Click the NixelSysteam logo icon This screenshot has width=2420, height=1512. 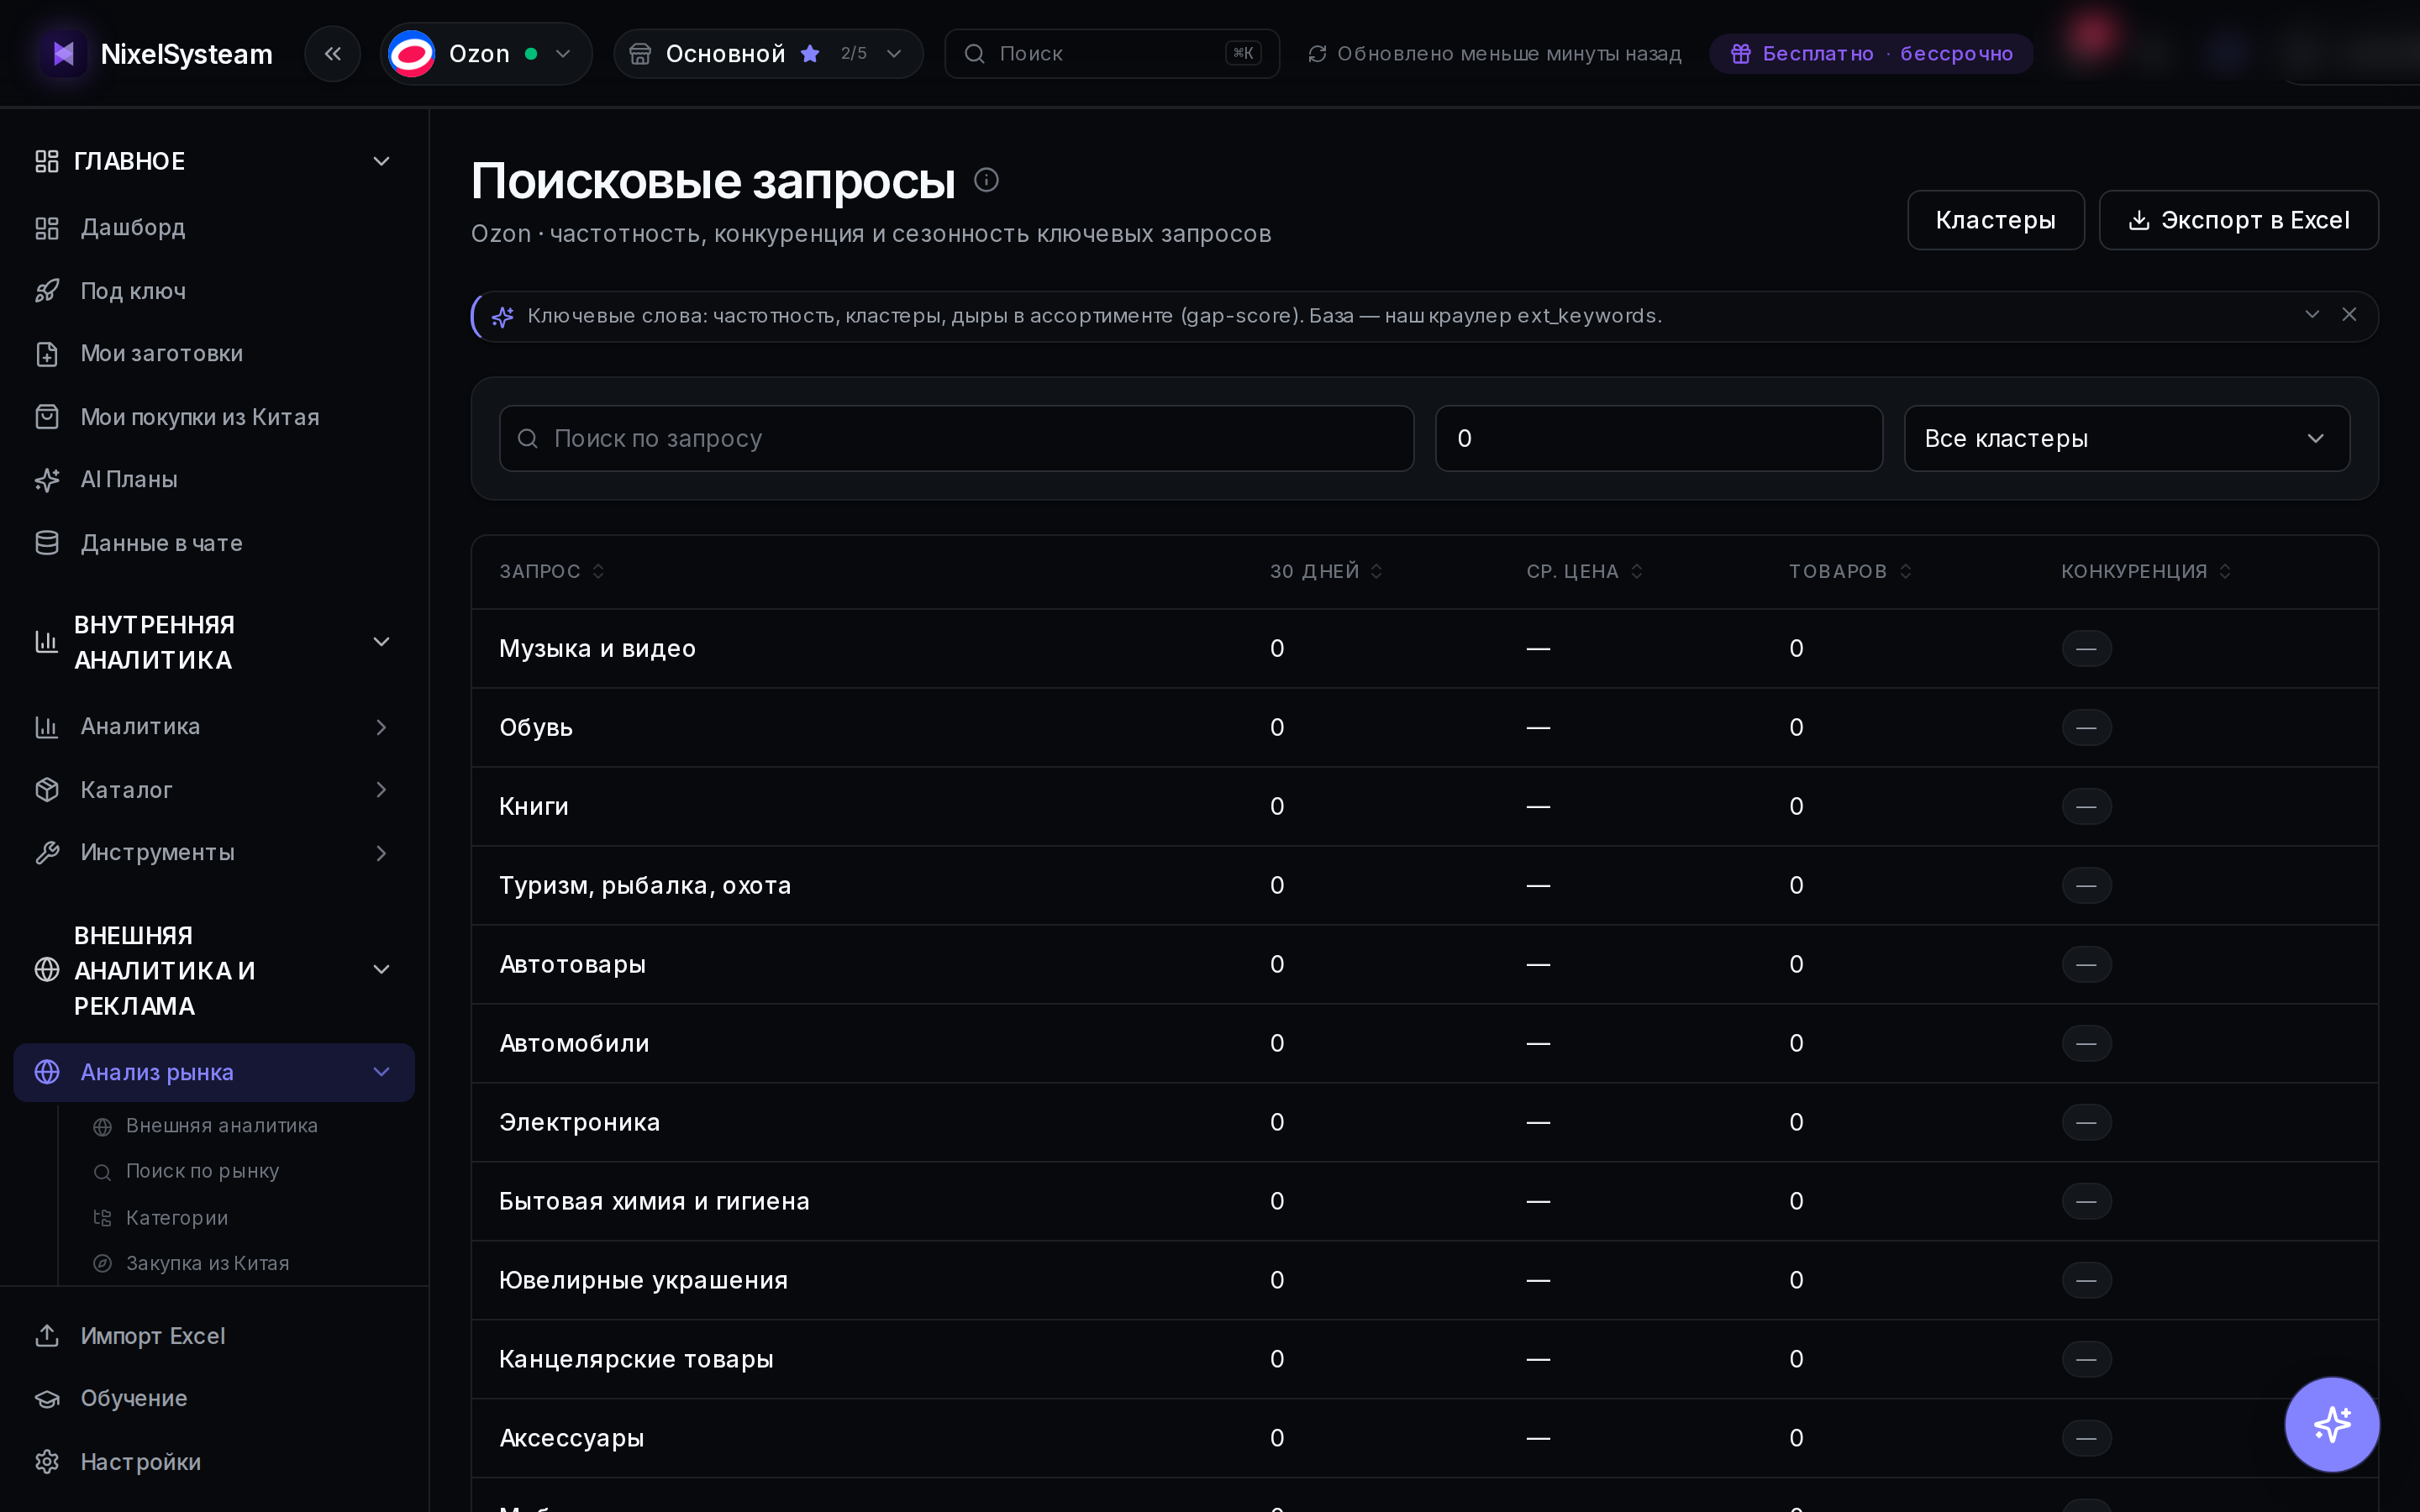[63, 54]
